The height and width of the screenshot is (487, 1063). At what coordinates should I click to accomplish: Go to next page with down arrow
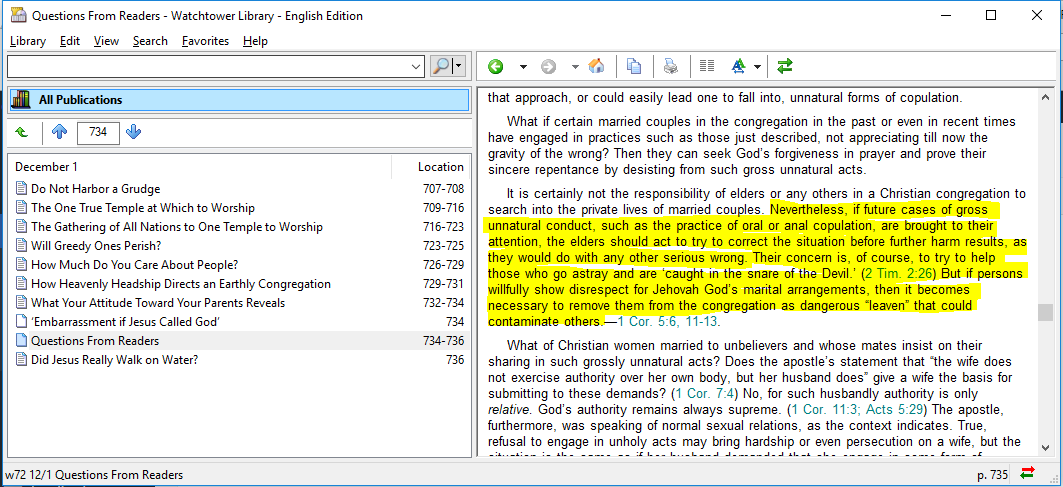coord(134,132)
